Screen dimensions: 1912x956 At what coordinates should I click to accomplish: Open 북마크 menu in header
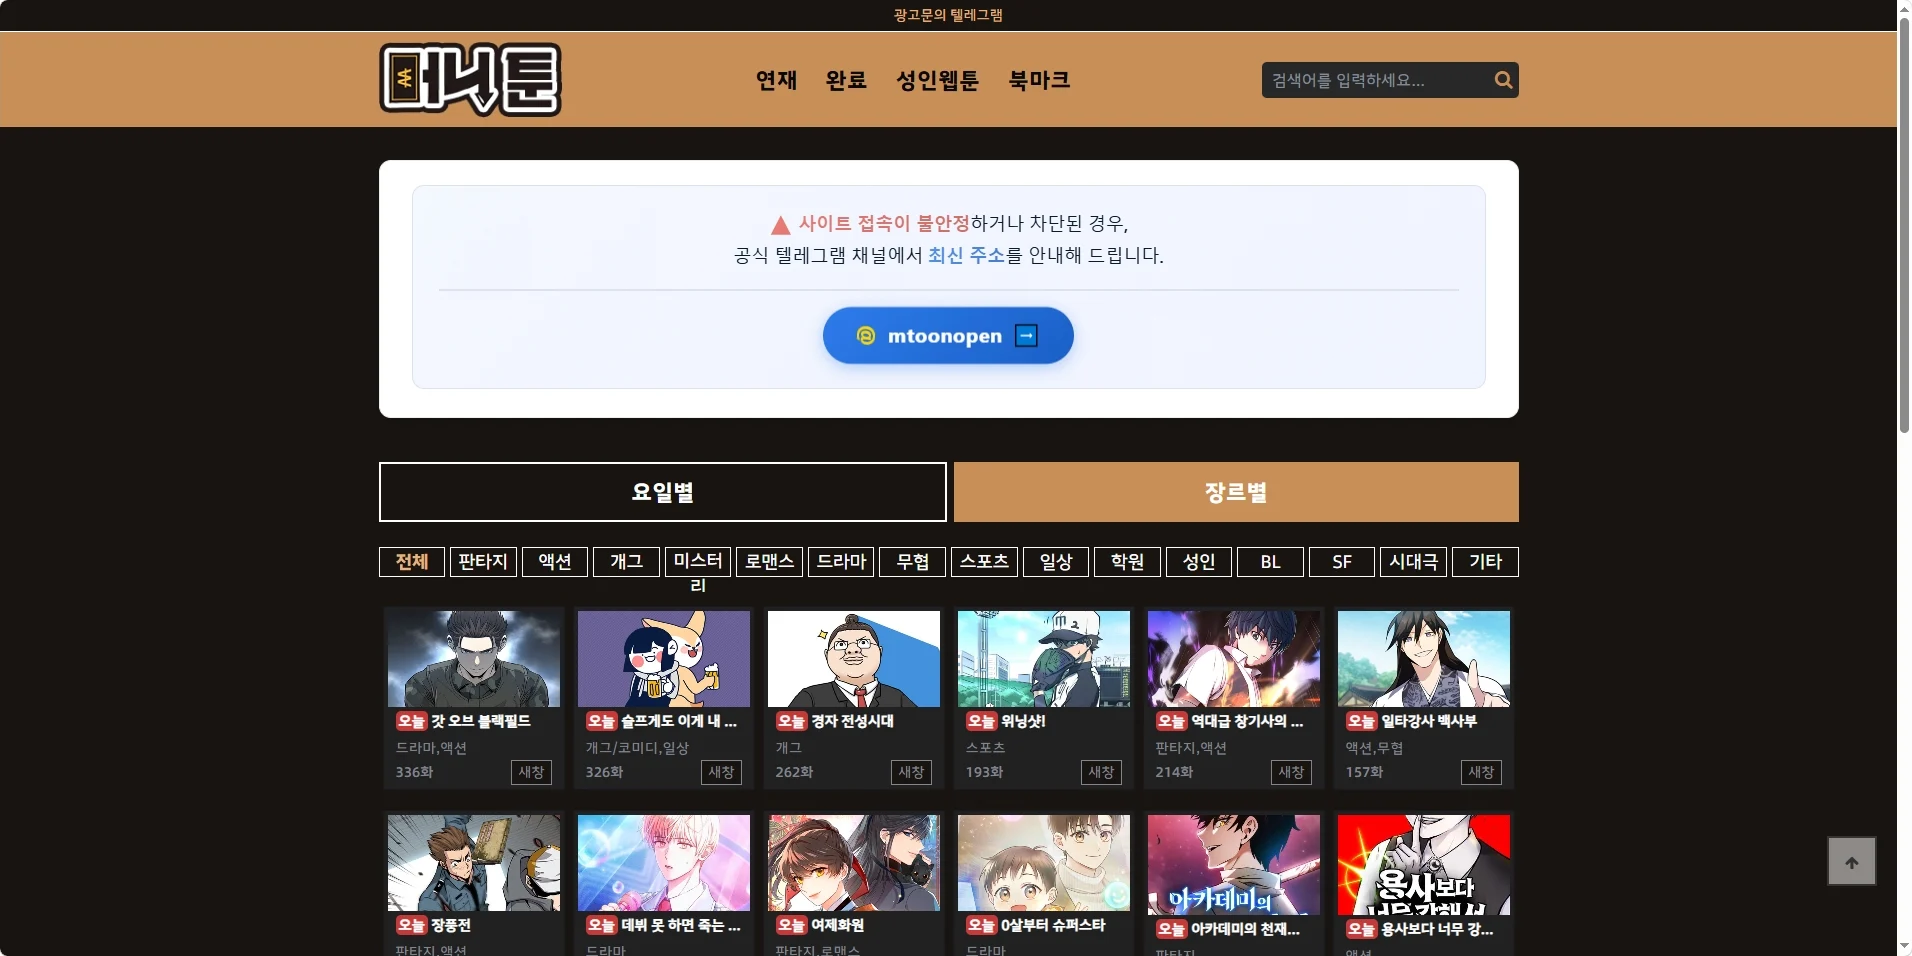pyautogui.click(x=1039, y=80)
